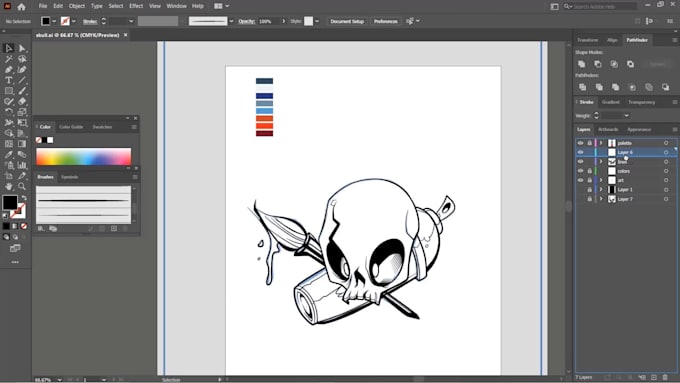This screenshot has width=680, height=383.
Task: Click the black Fill swatch in toolbar
Action: [x=10, y=202]
